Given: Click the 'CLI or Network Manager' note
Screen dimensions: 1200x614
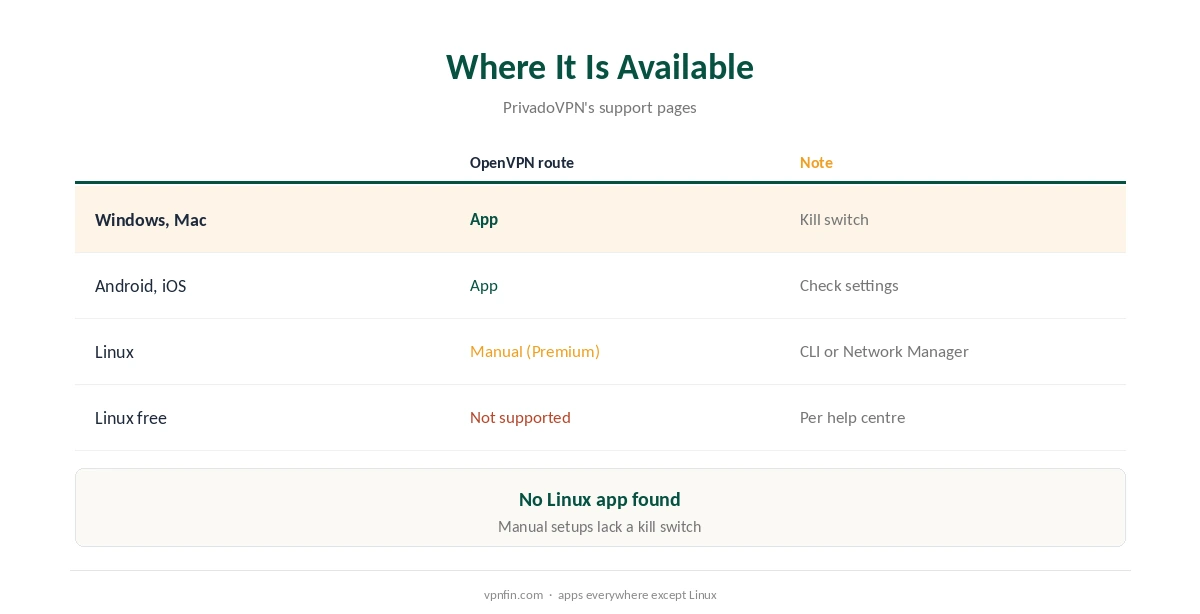Looking at the screenshot, I should [x=884, y=351].
